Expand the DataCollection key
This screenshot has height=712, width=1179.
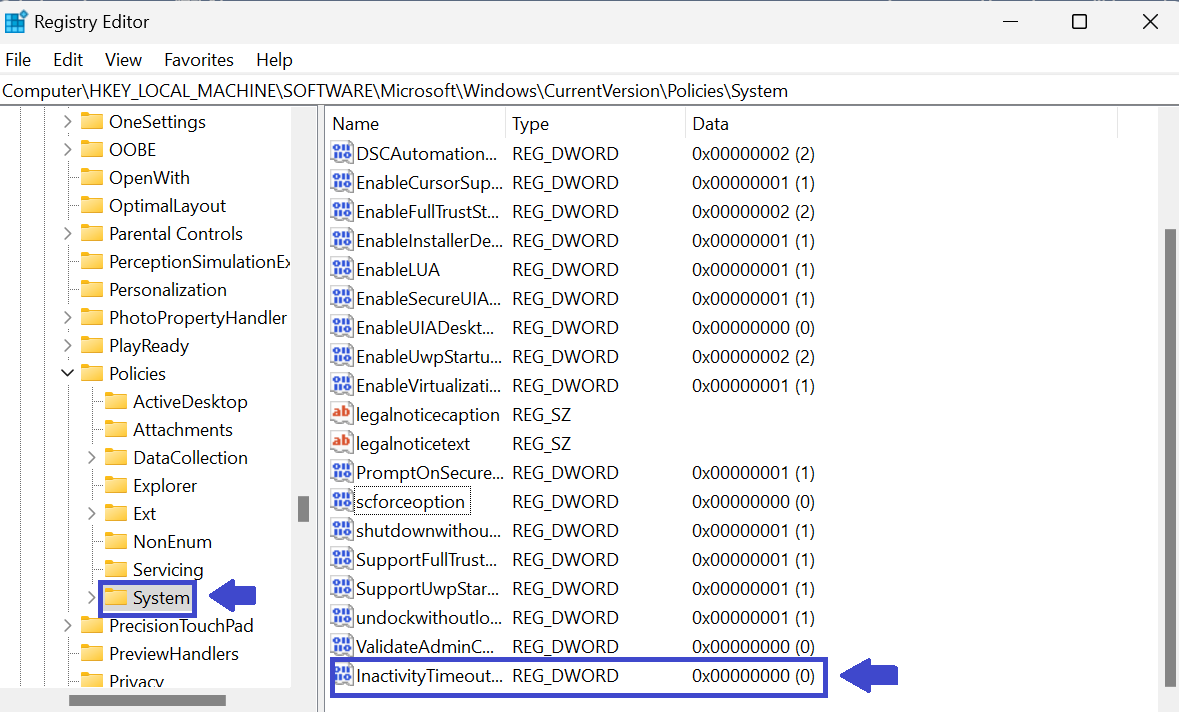(92, 458)
